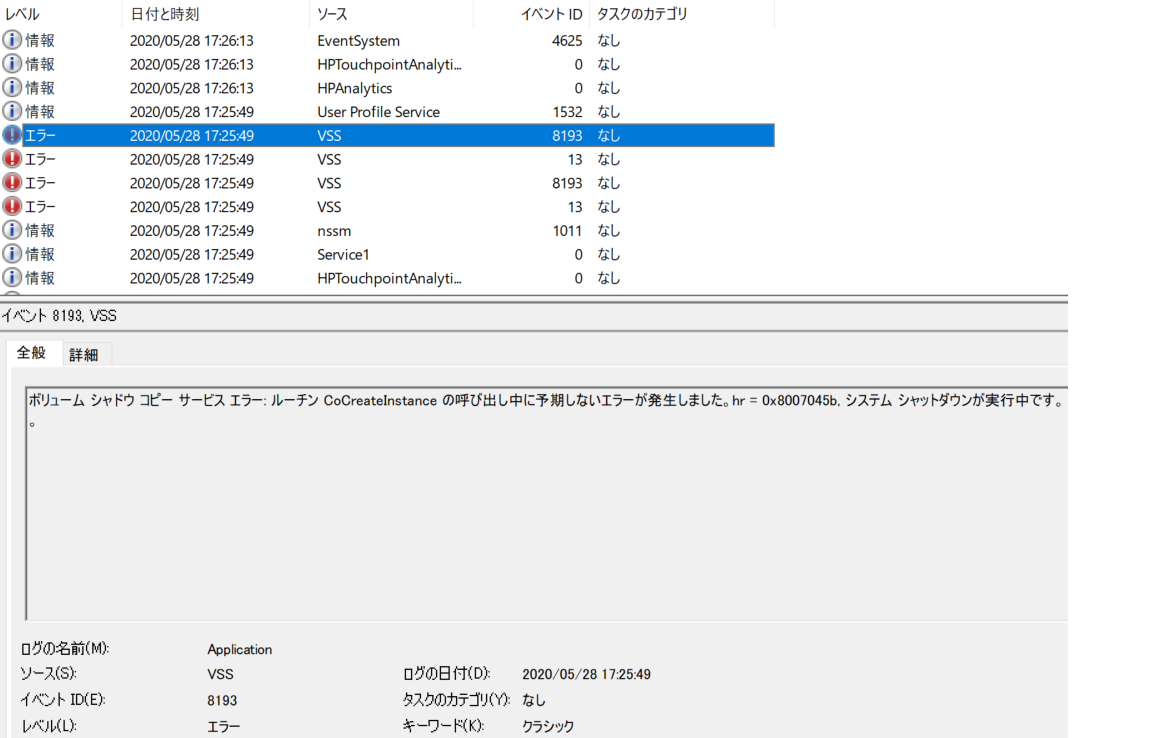Click the info icon in the User Profile Service row
The image size is (1152, 738).
pyautogui.click(x=12, y=111)
